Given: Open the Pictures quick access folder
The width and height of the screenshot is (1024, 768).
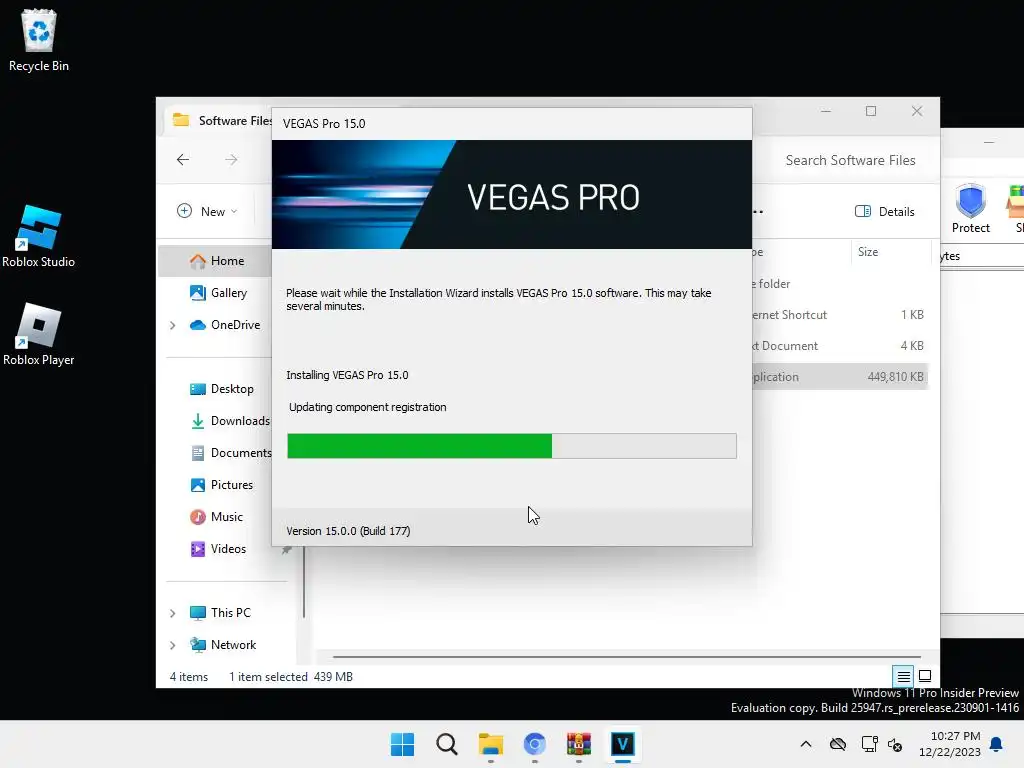Looking at the screenshot, I should (x=221, y=485).
